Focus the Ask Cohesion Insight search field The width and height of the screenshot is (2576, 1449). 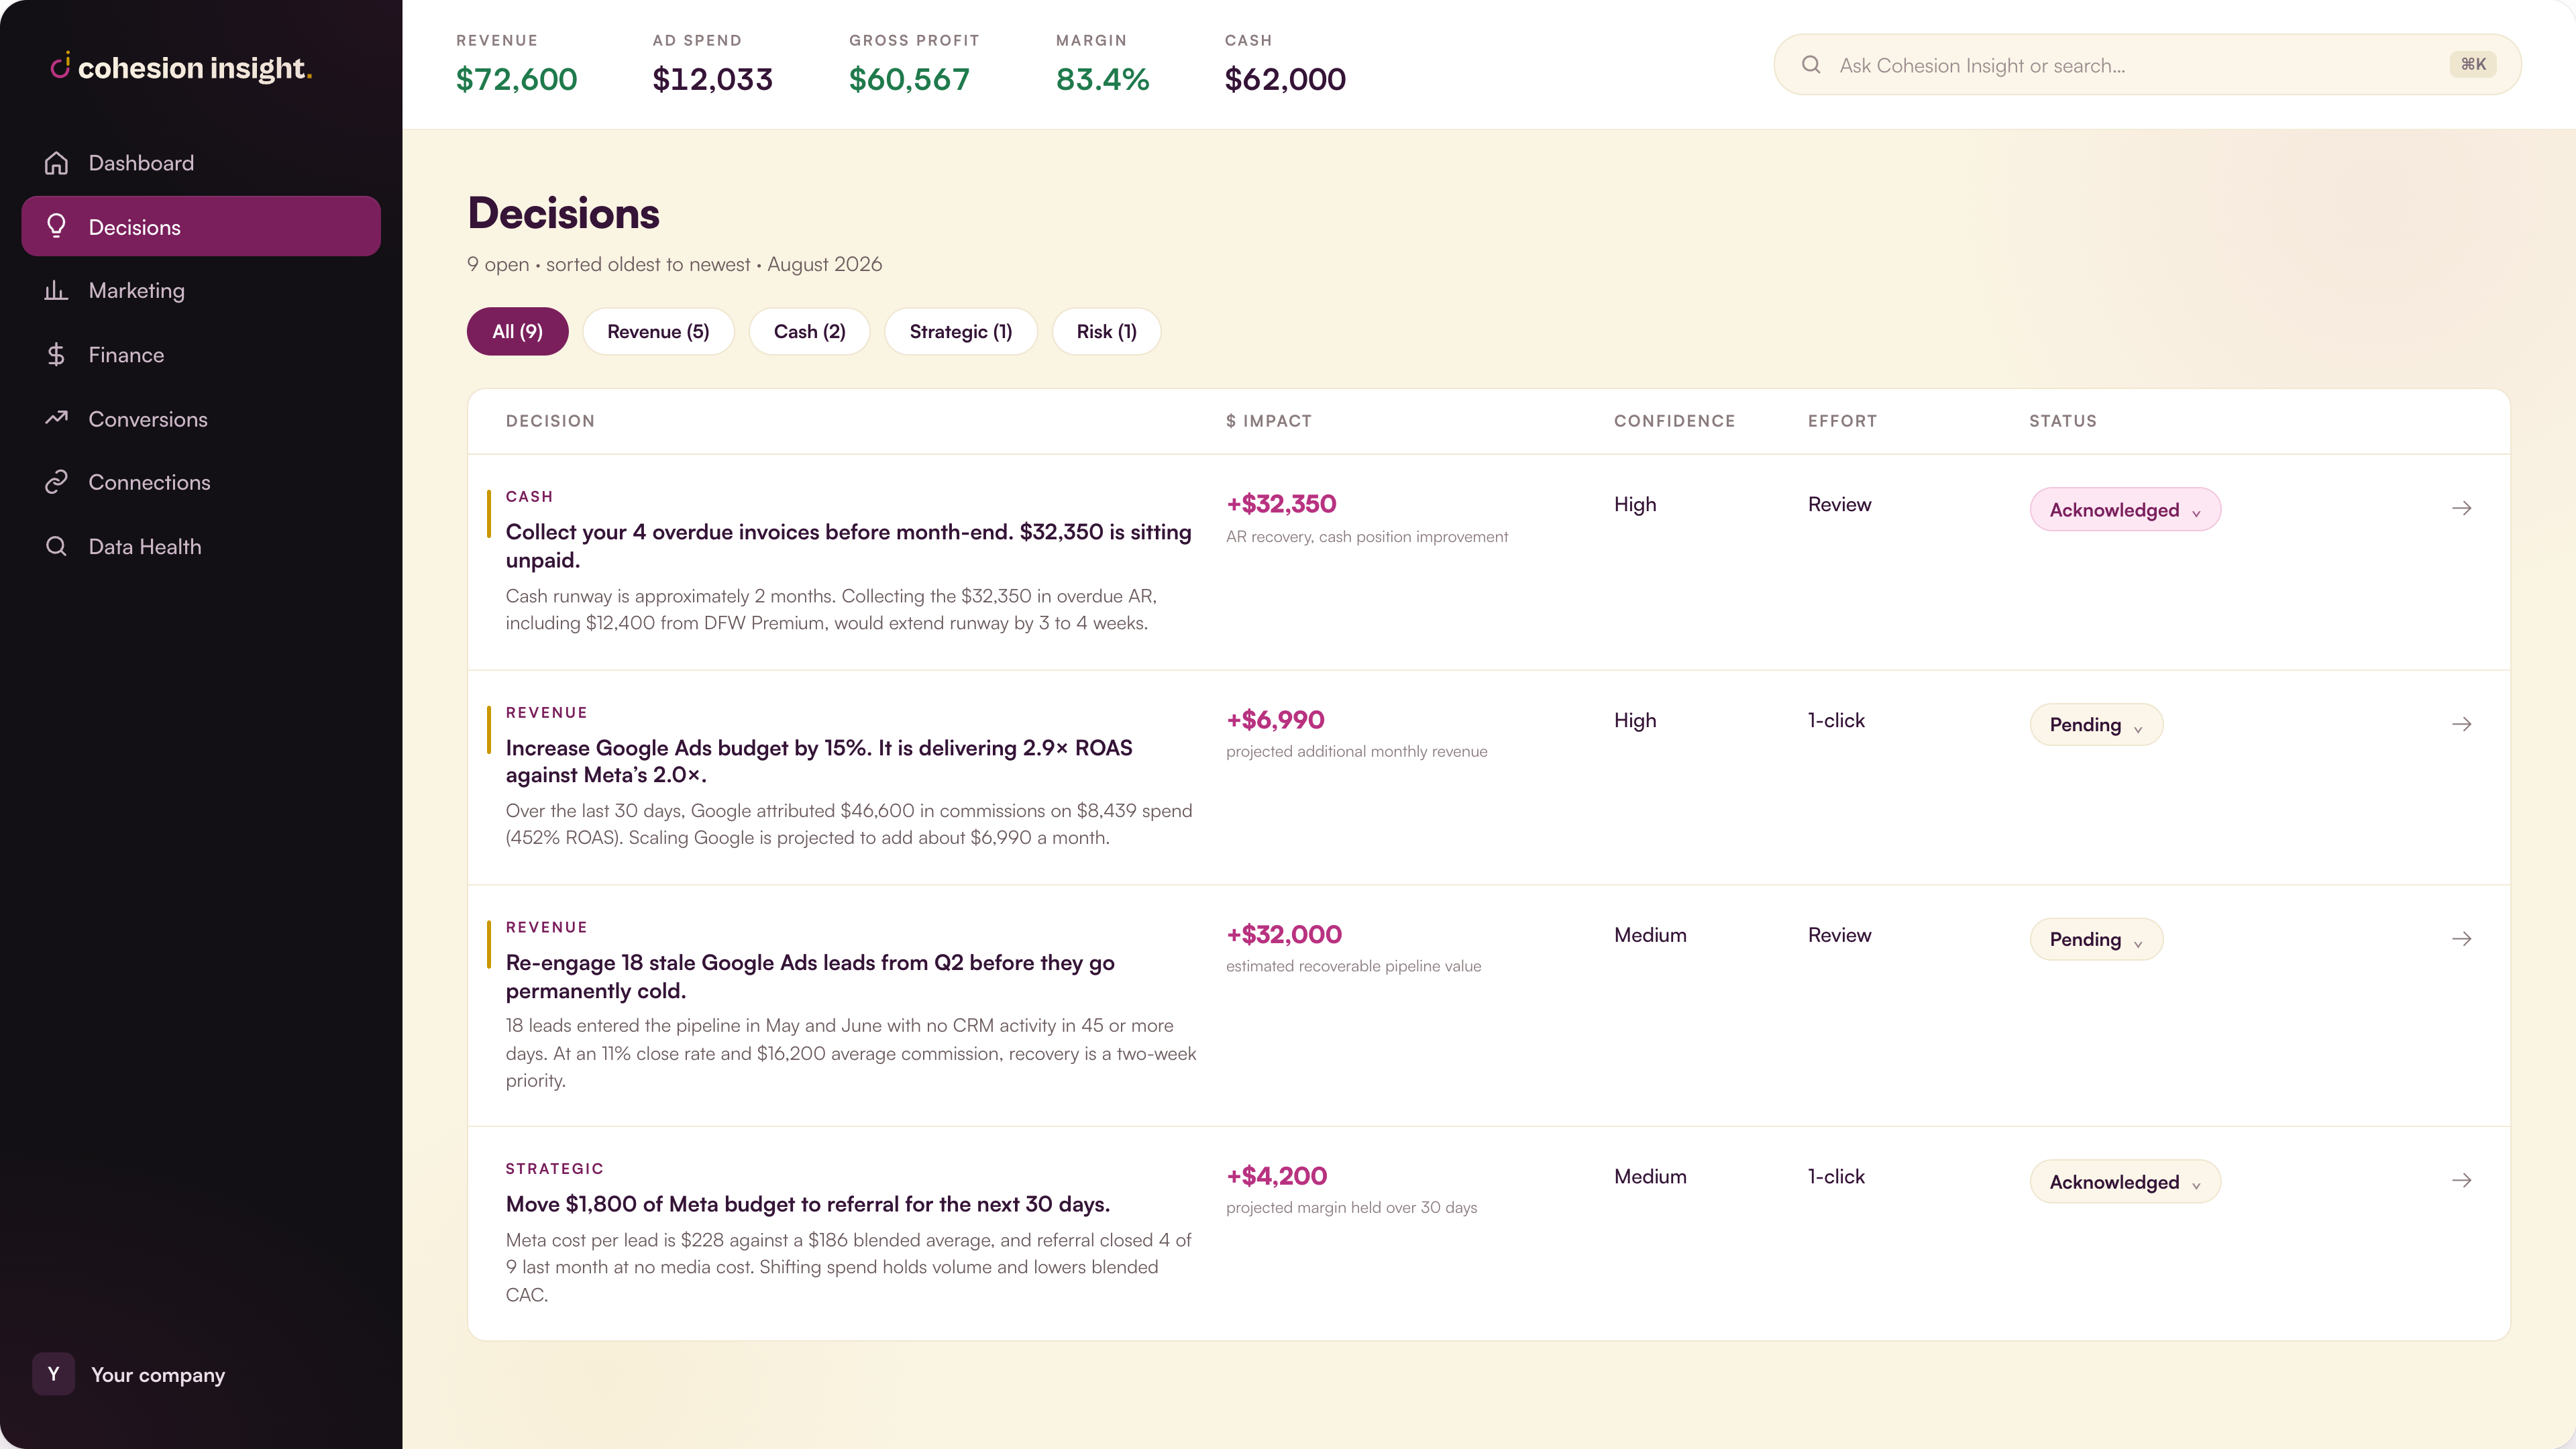click(x=2147, y=65)
